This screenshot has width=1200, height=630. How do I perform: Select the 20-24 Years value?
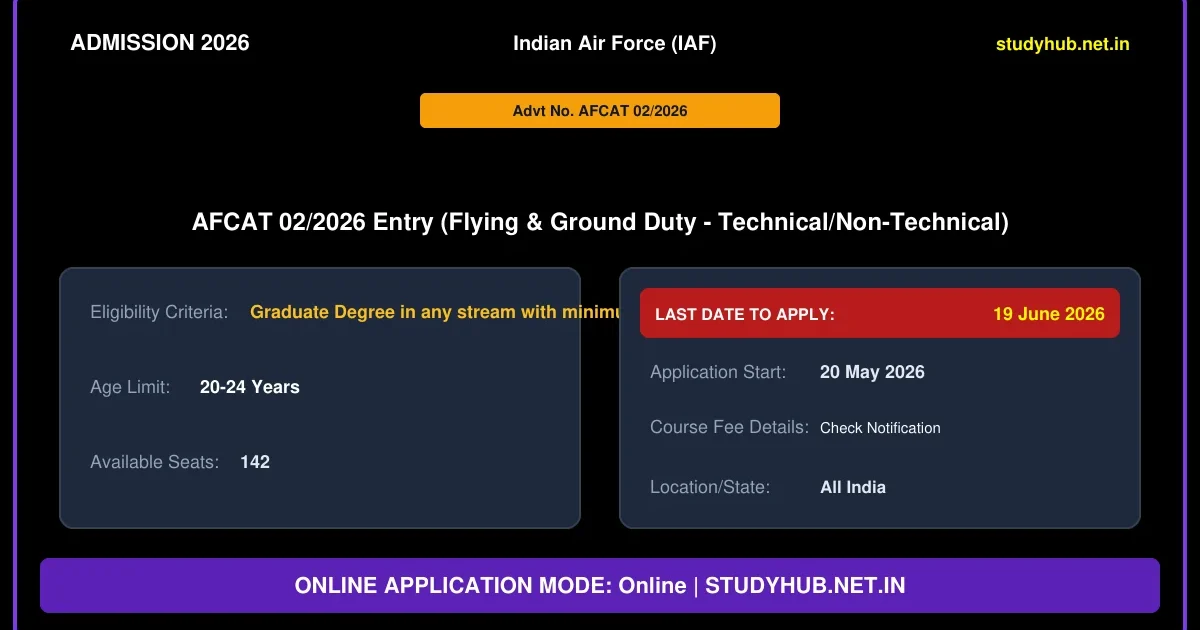click(250, 387)
